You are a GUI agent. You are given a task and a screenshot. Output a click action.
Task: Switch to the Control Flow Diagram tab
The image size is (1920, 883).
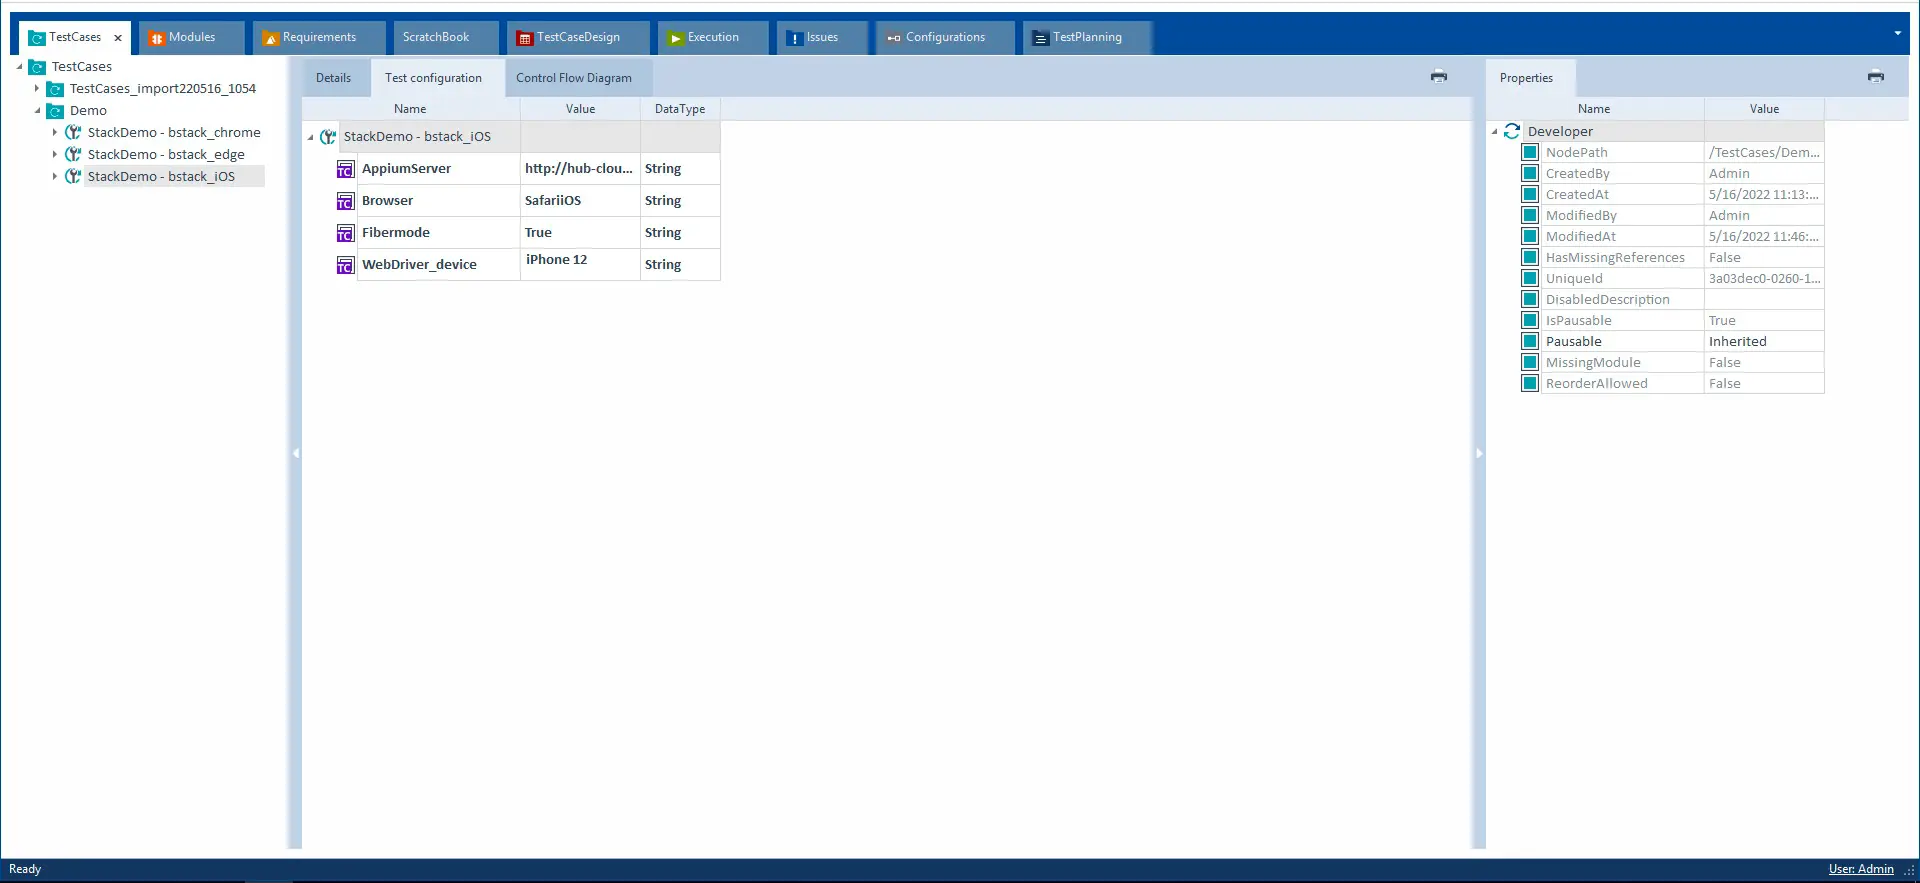click(573, 78)
